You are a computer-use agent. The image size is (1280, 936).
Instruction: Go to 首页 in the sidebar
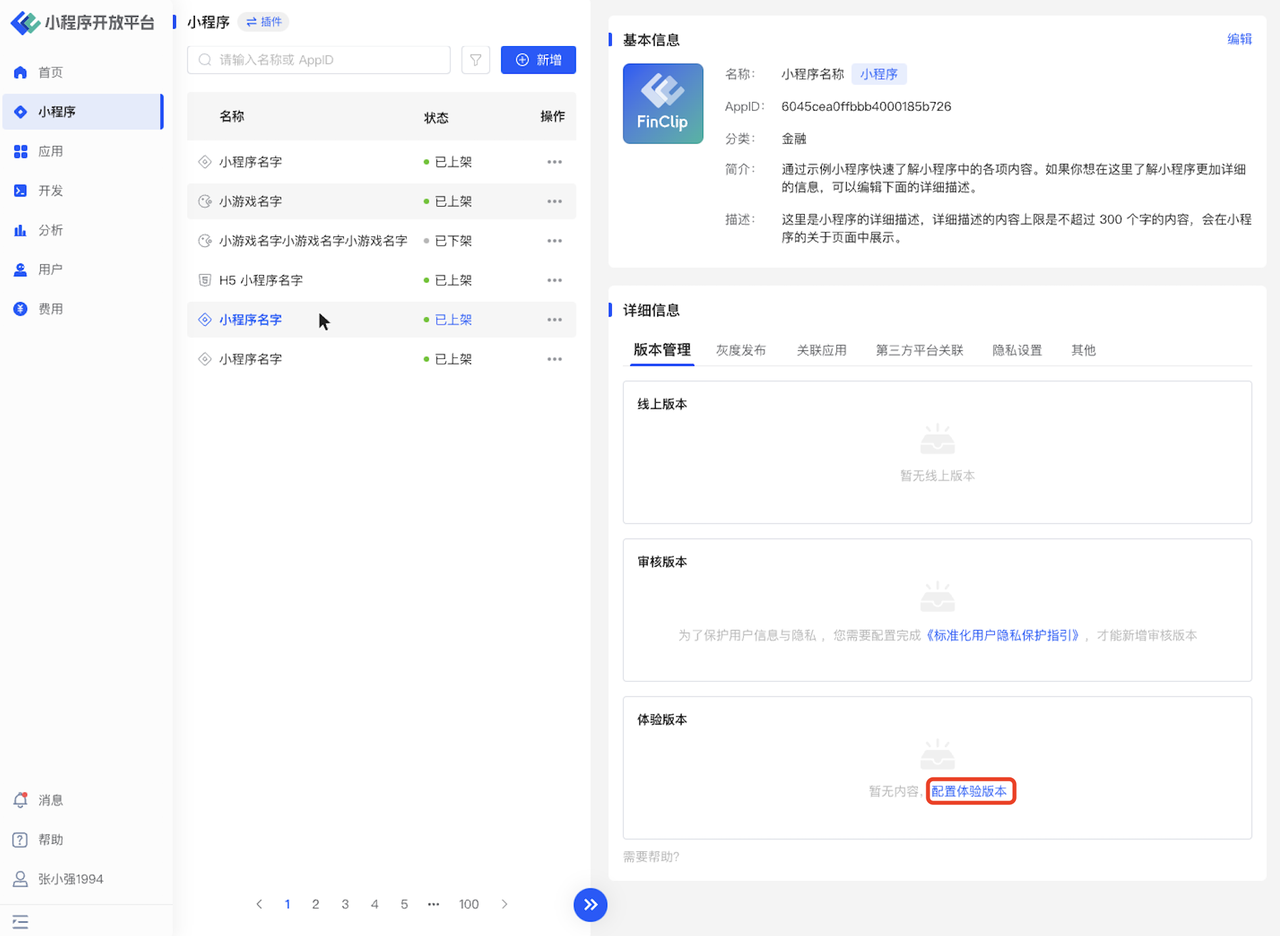[50, 72]
